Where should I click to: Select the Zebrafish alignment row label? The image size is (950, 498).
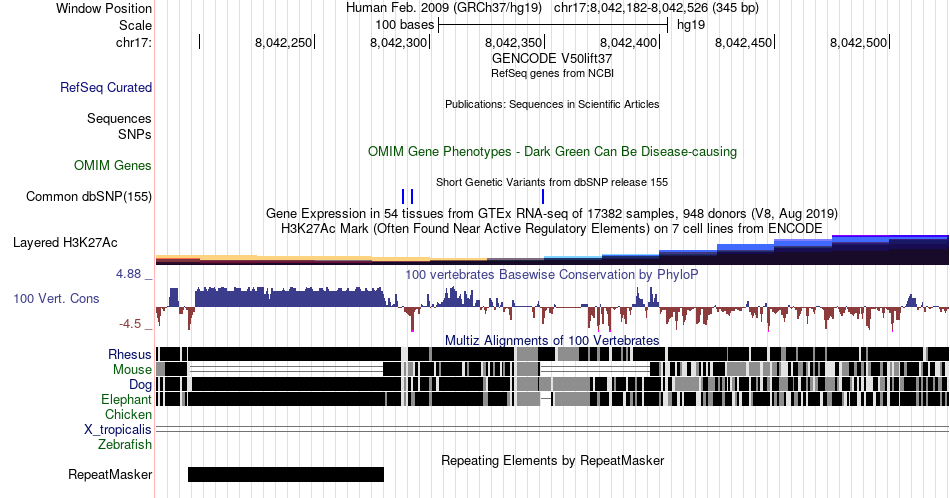click(x=125, y=444)
